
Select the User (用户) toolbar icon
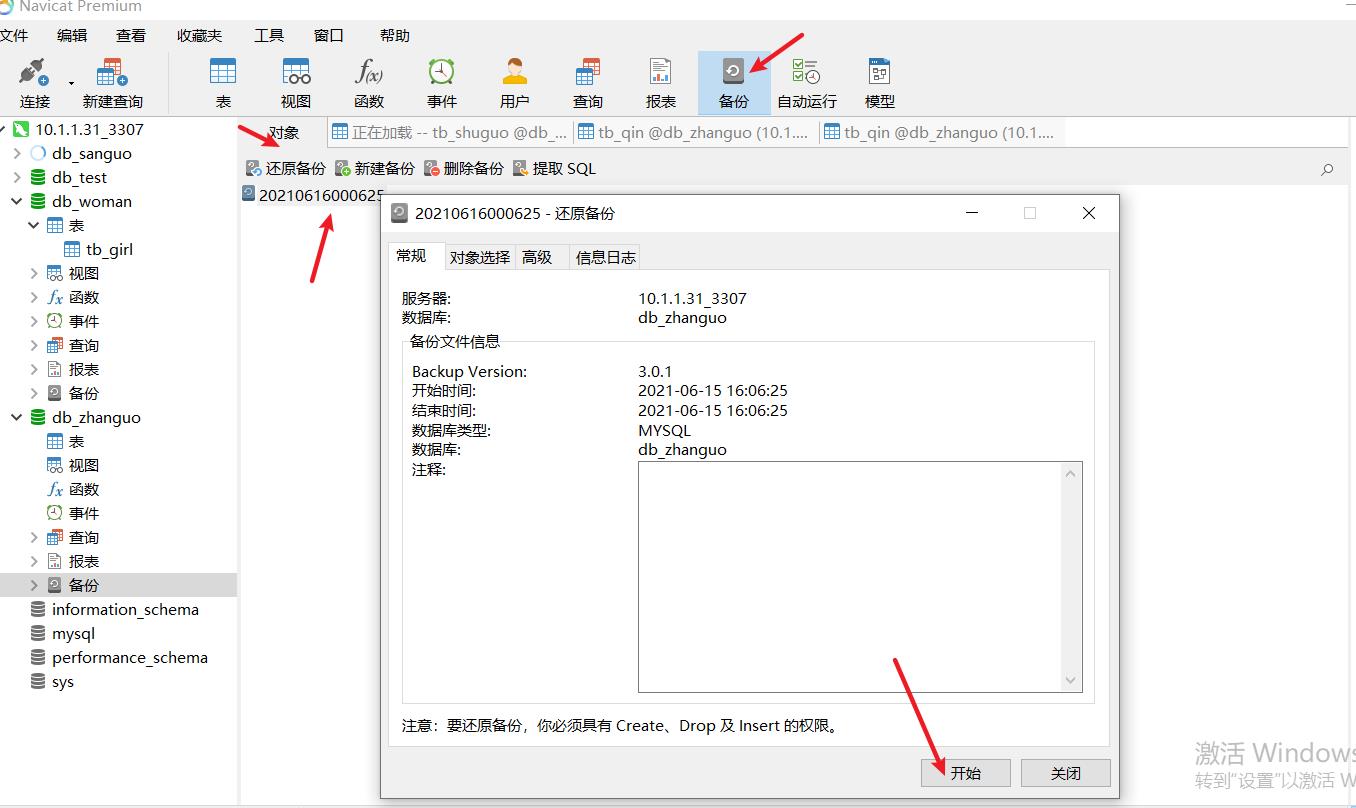click(x=515, y=83)
